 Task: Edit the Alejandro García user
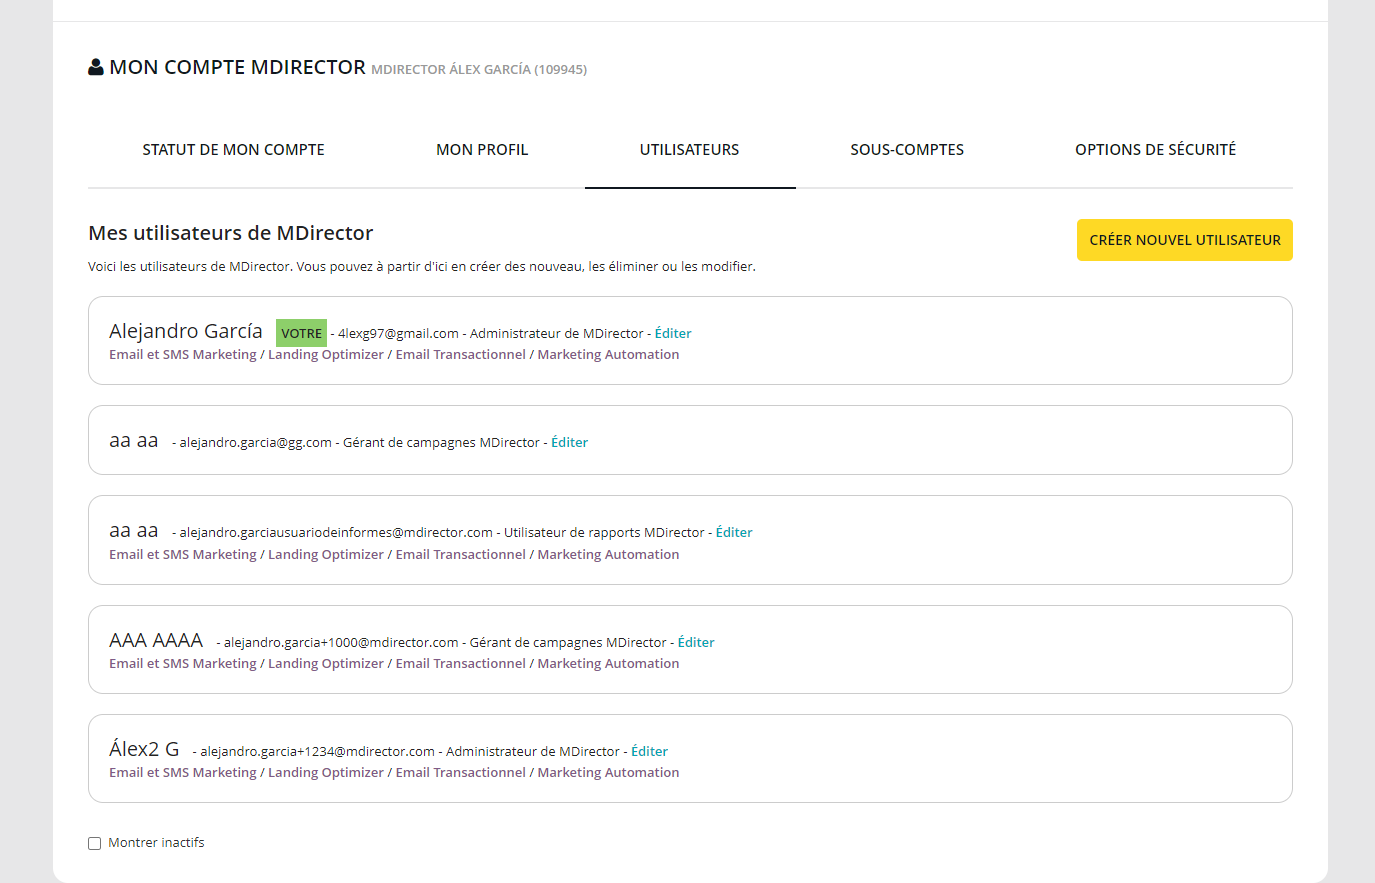[x=673, y=334]
